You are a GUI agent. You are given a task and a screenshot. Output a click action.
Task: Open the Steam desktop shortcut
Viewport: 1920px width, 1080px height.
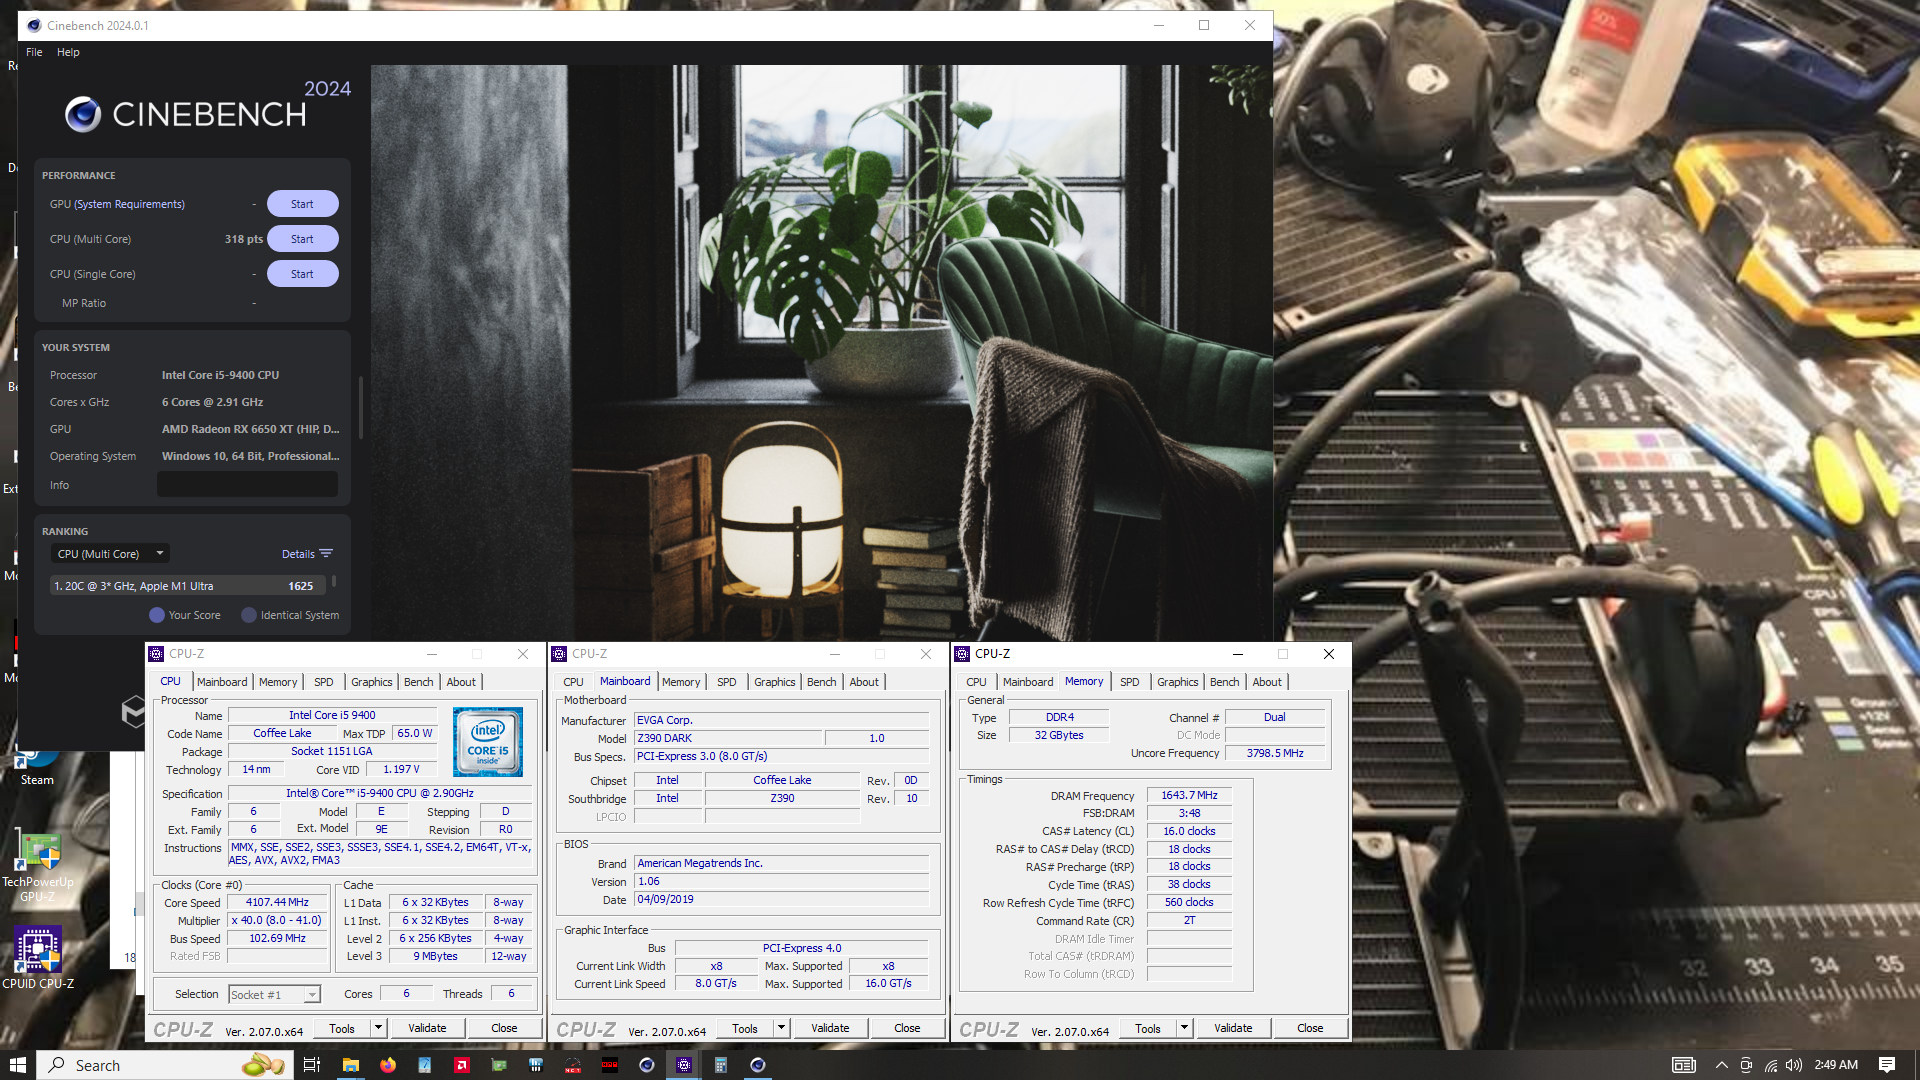click(x=37, y=766)
